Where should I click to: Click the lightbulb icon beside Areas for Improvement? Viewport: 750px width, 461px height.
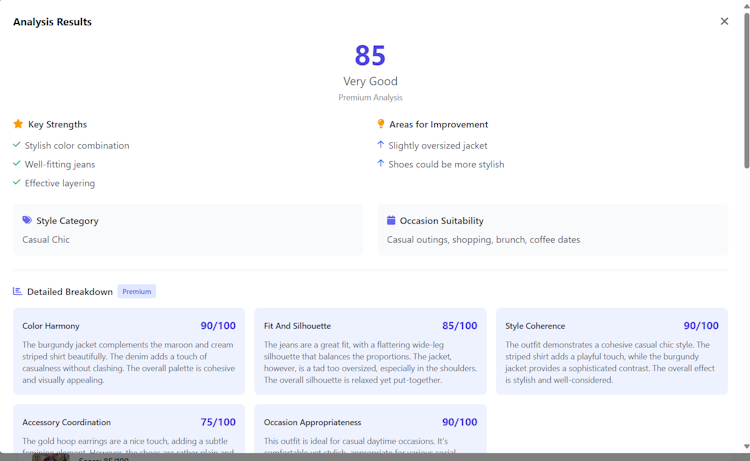(x=381, y=124)
